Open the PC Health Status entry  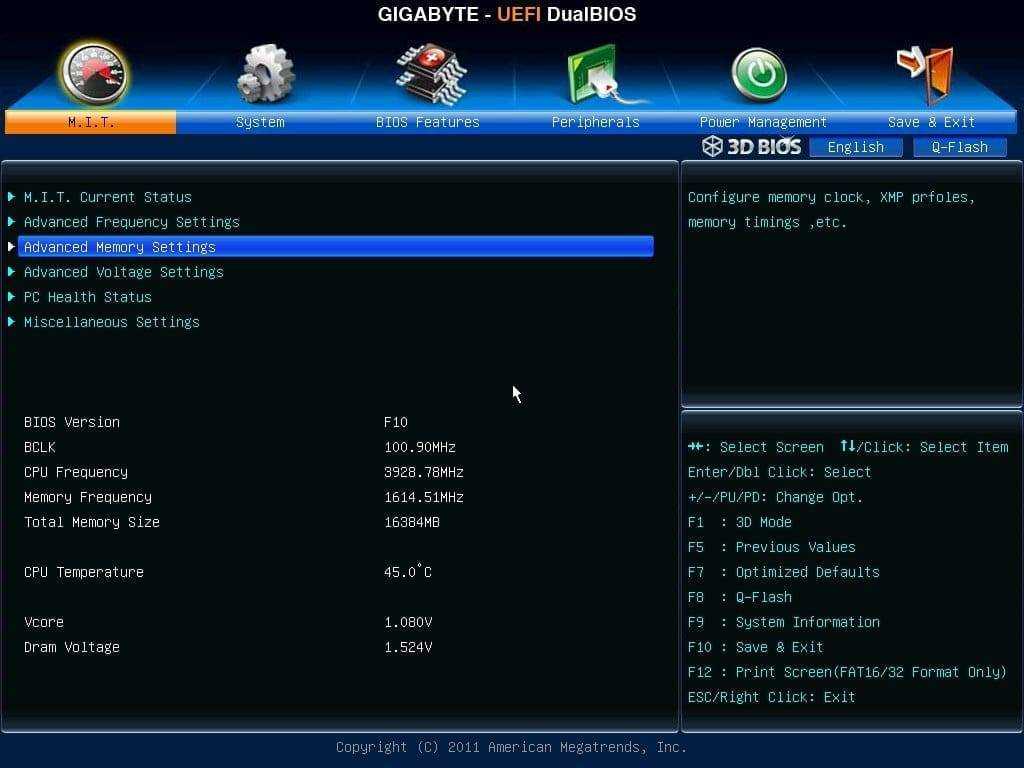[88, 297]
